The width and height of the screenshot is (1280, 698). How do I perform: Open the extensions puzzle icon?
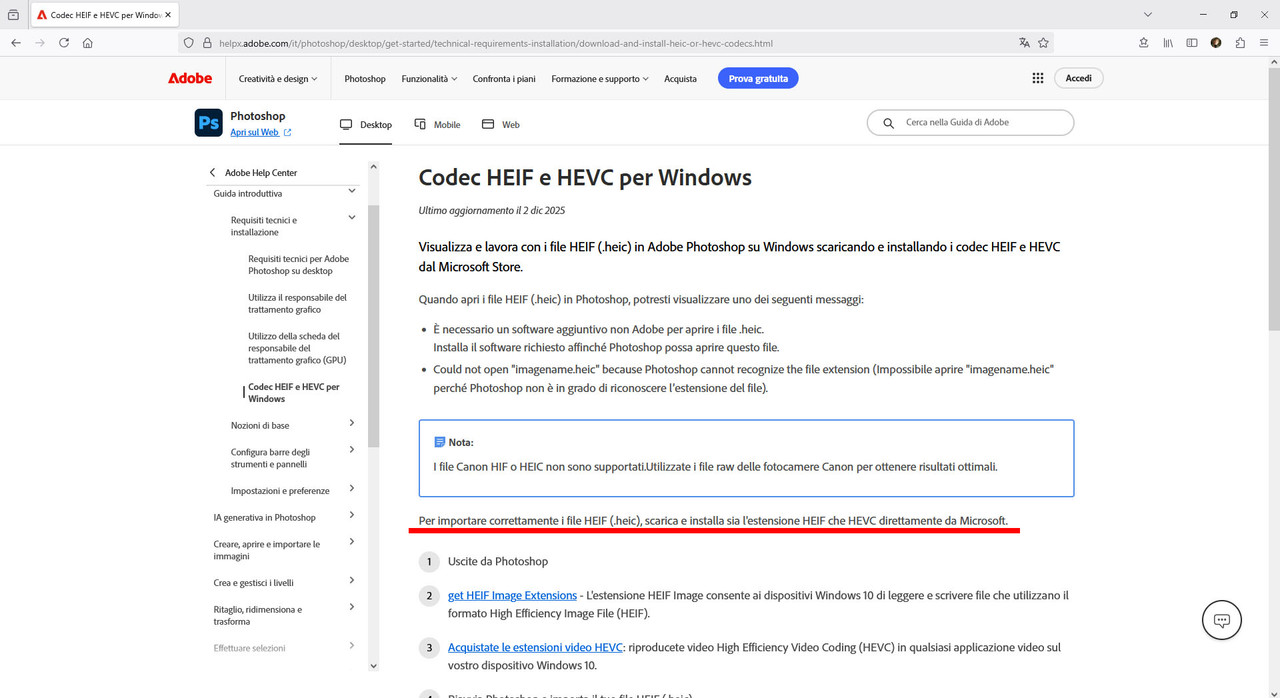click(x=1240, y=43)
